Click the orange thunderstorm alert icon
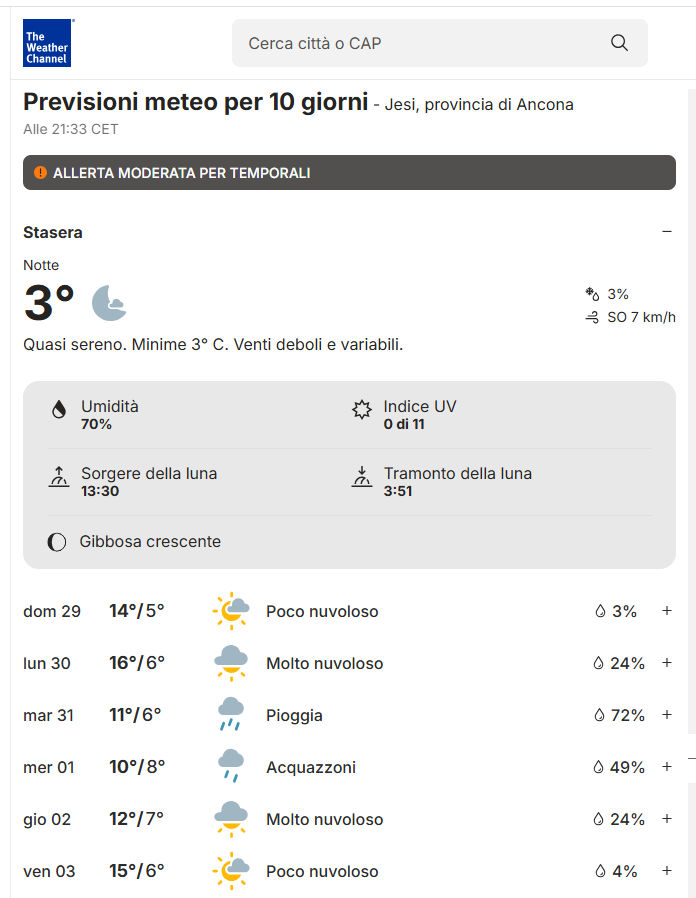The height and width of the screenshot is (898, 696). click(x=40, y=173)
